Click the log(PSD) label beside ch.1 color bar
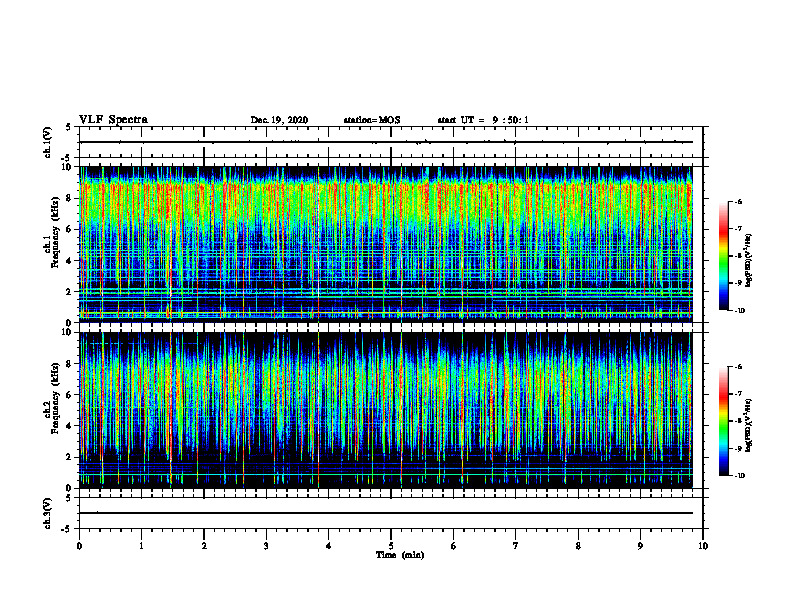This screenshot has height=612, width=792. tap(749, 261)
